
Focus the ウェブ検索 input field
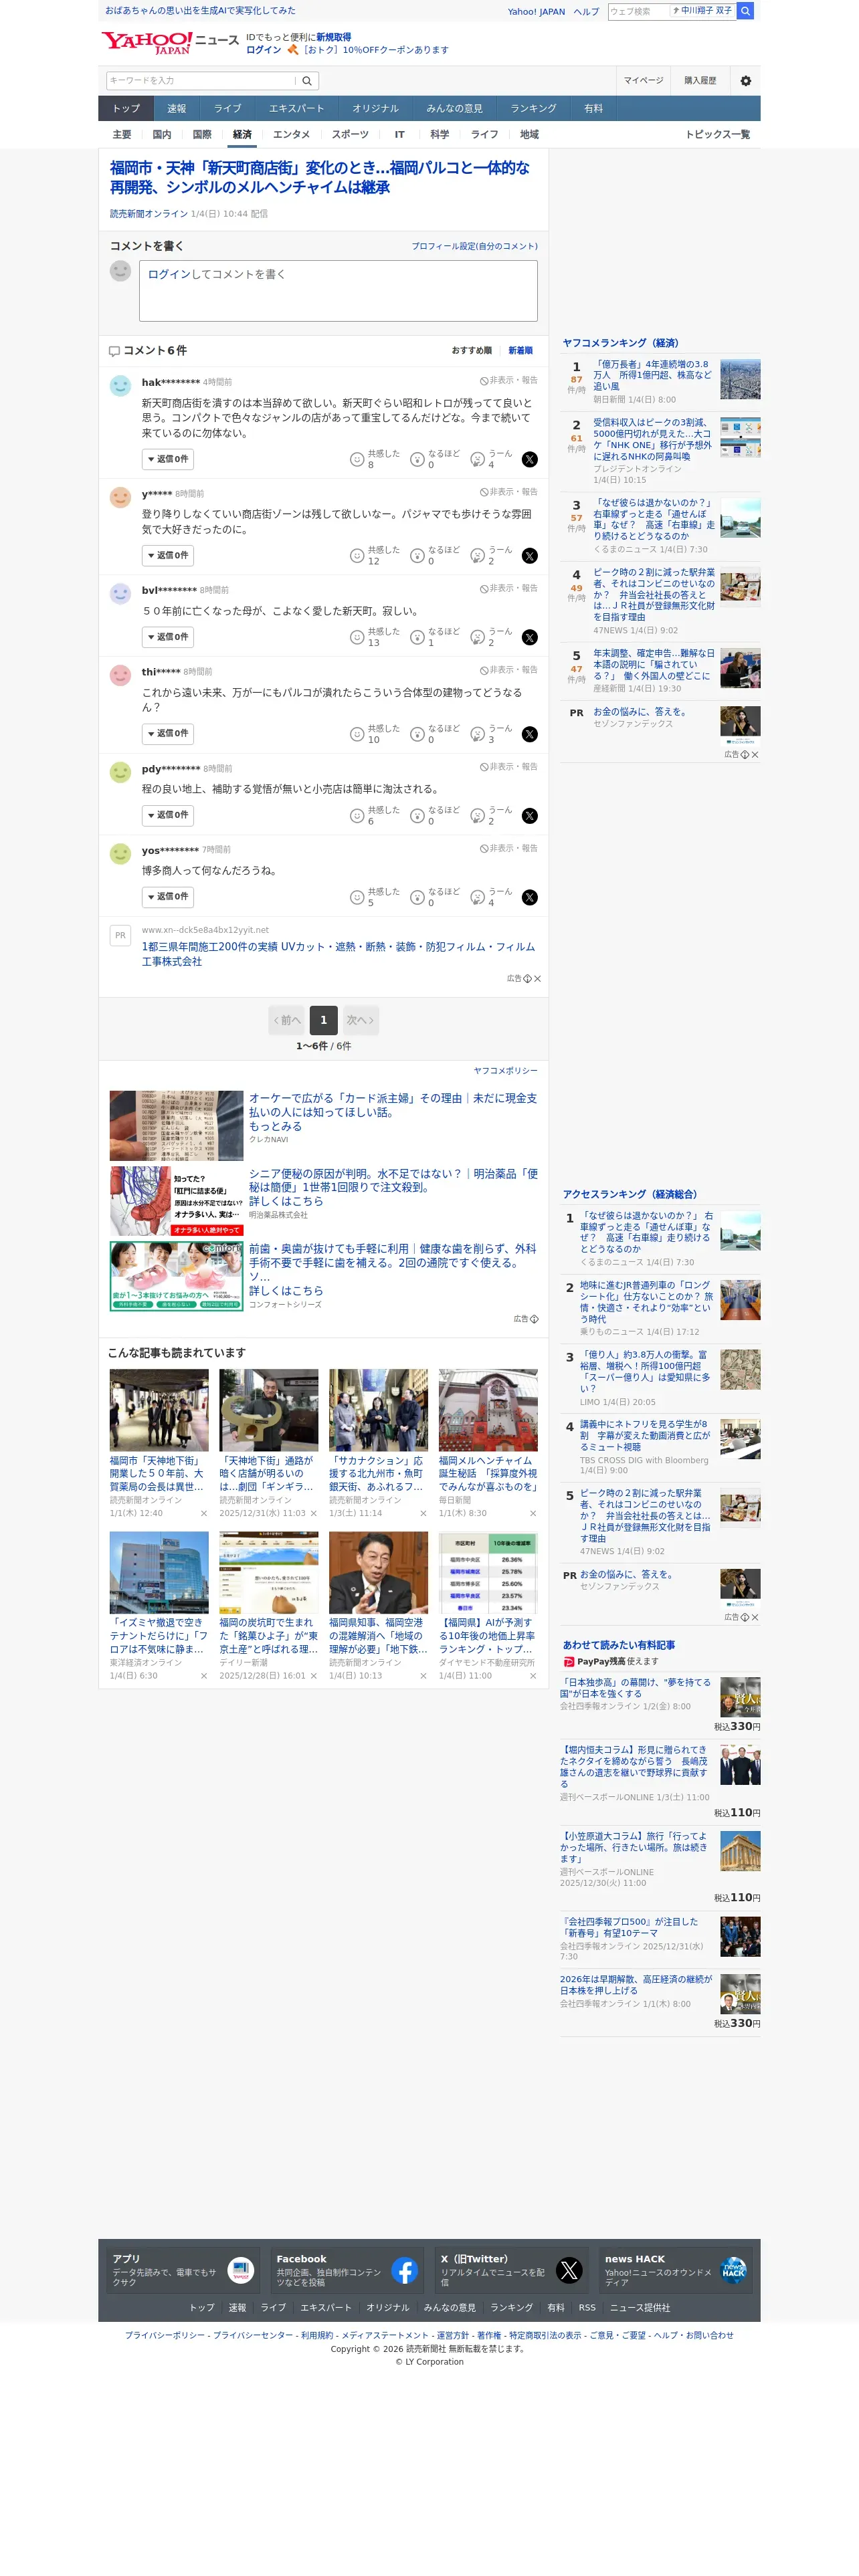[638, 11]
